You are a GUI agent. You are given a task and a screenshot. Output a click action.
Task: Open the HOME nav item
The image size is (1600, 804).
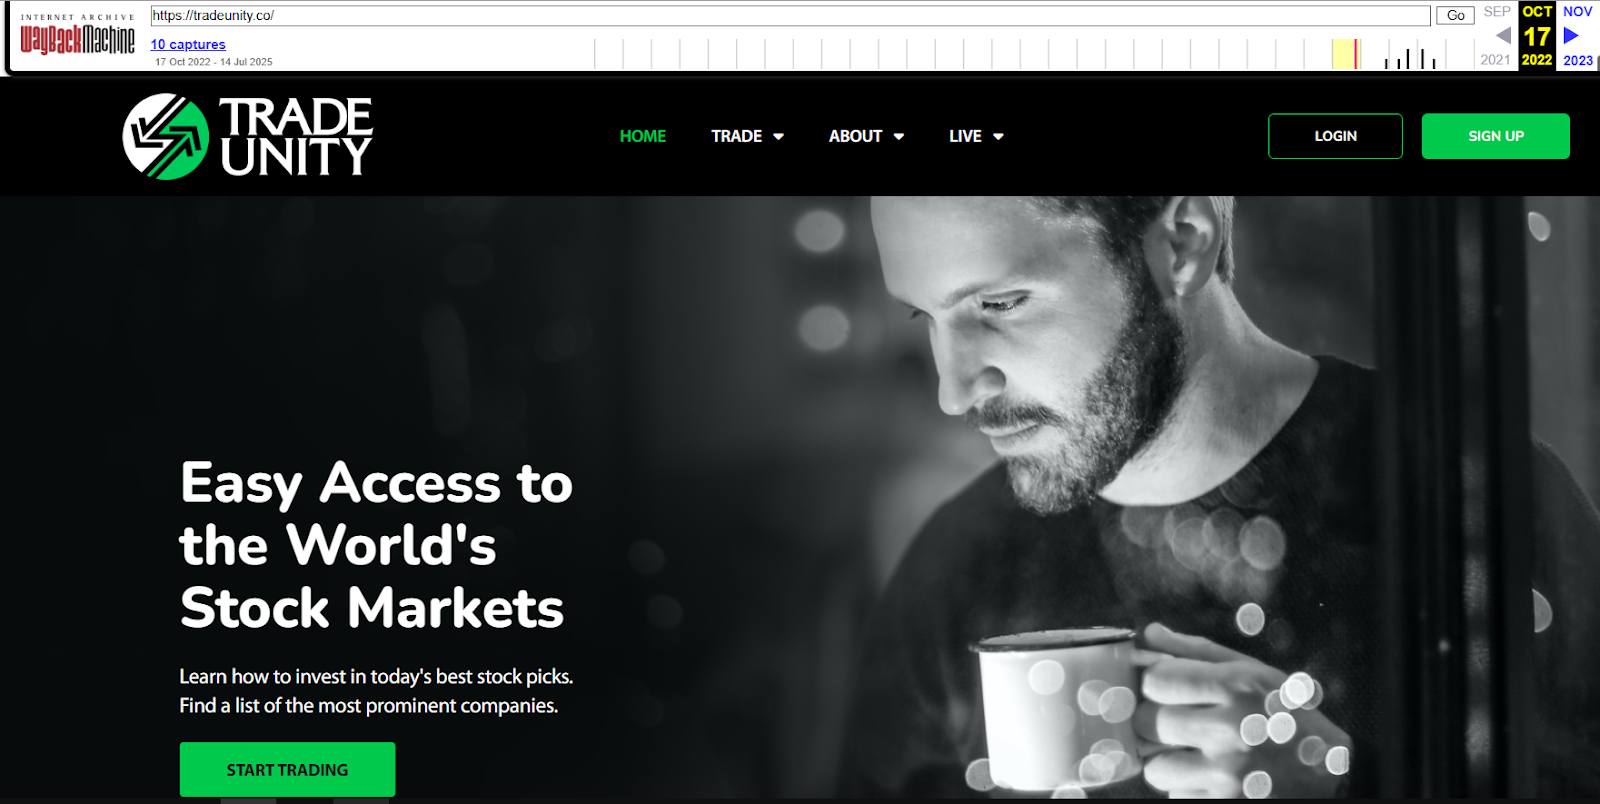coord(642,136)
